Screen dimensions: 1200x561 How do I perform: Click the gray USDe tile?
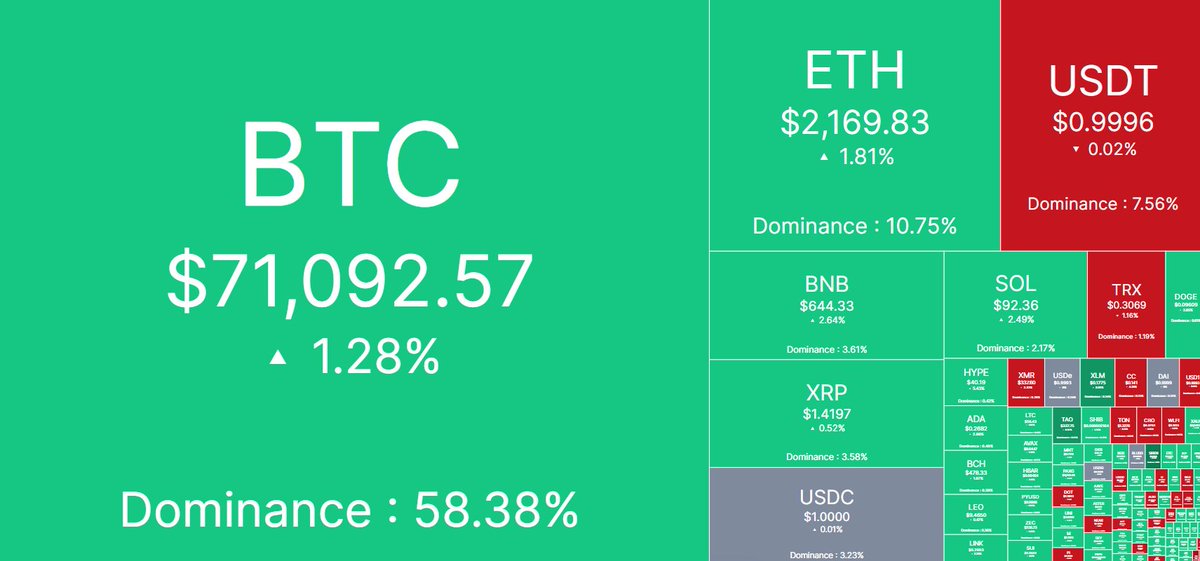coord(1063,383)
